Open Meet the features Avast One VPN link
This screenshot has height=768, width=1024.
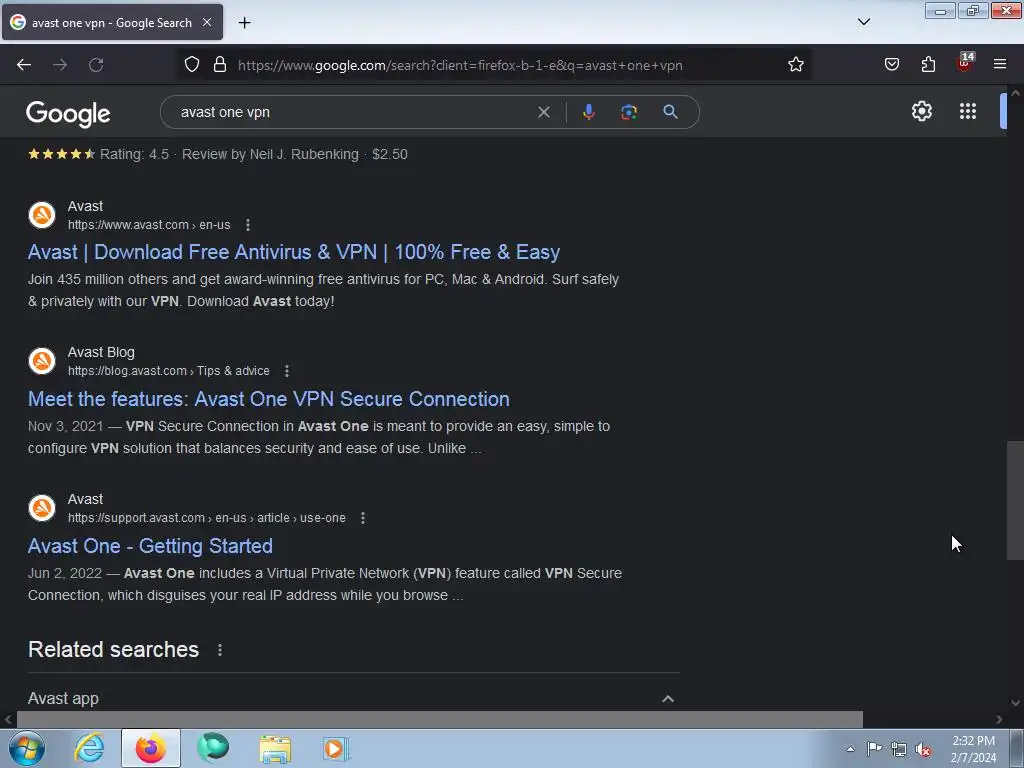click(x=268, y=399)
